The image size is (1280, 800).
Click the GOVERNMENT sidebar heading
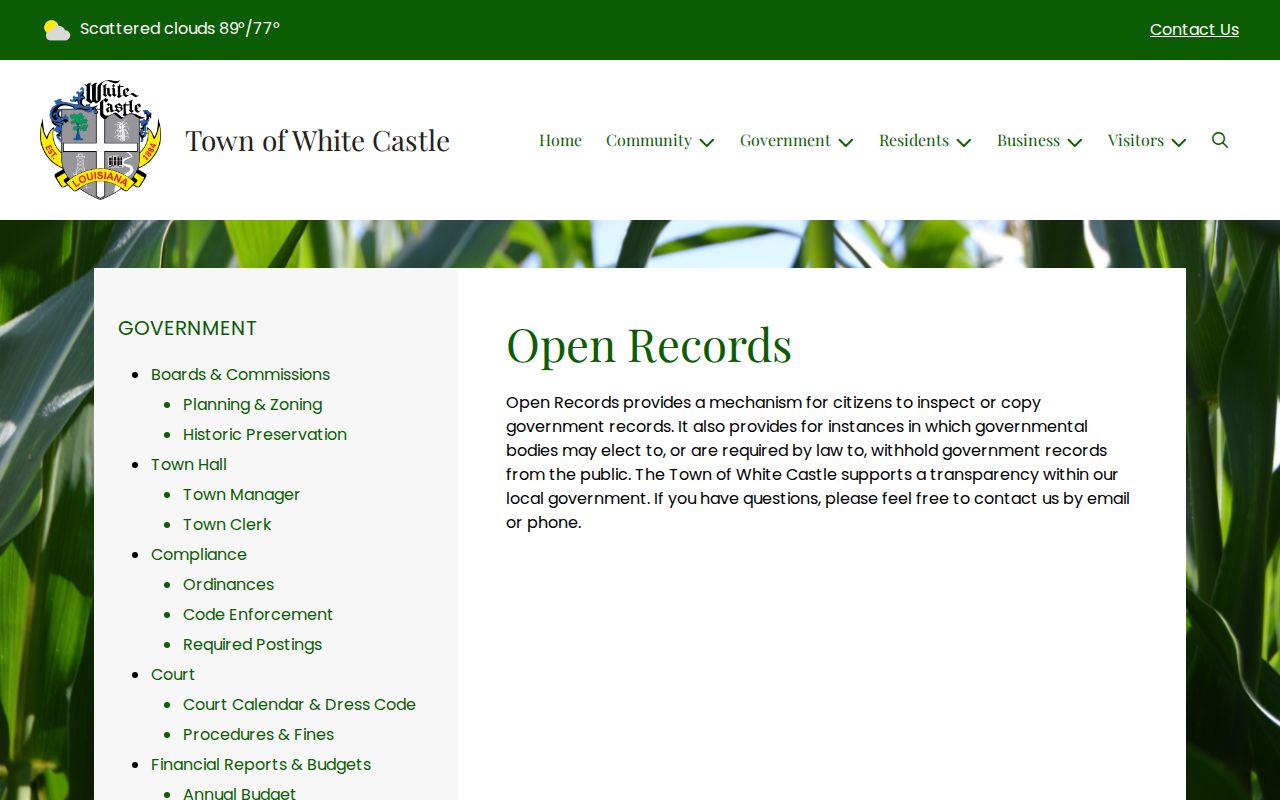187,328
